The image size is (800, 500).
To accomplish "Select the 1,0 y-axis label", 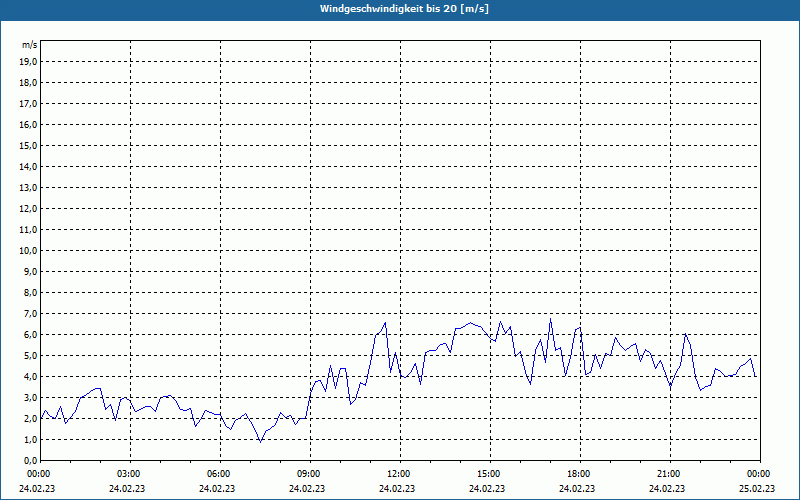I will coord(30,440).
